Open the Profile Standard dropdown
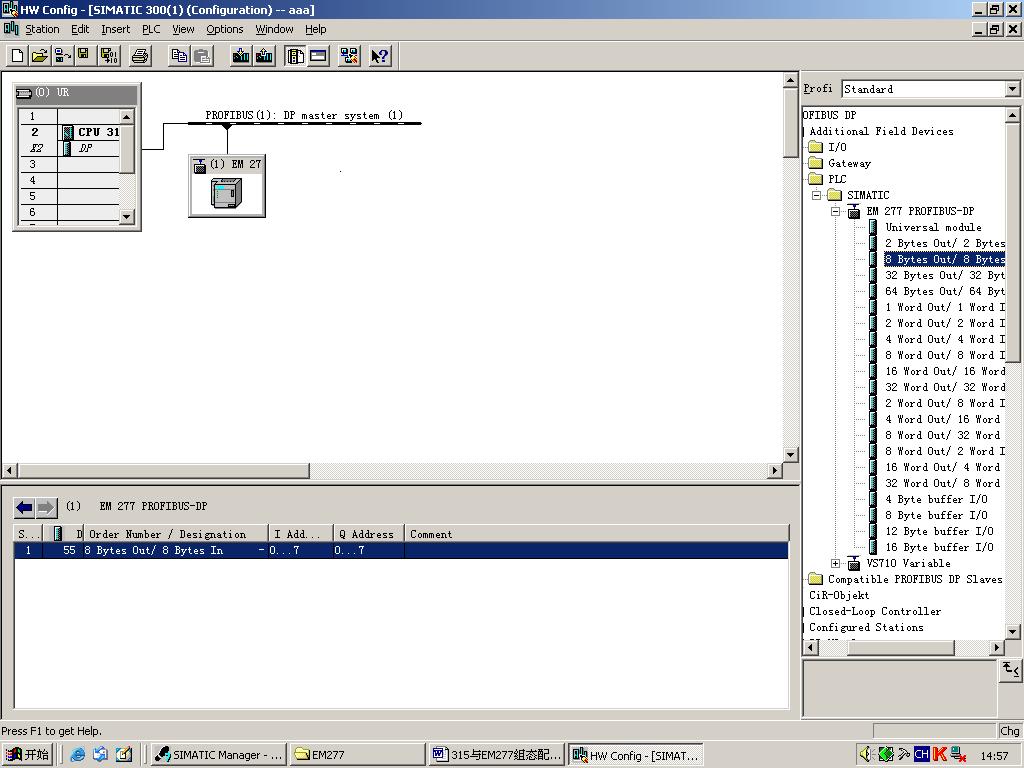 pos(1012,89)
